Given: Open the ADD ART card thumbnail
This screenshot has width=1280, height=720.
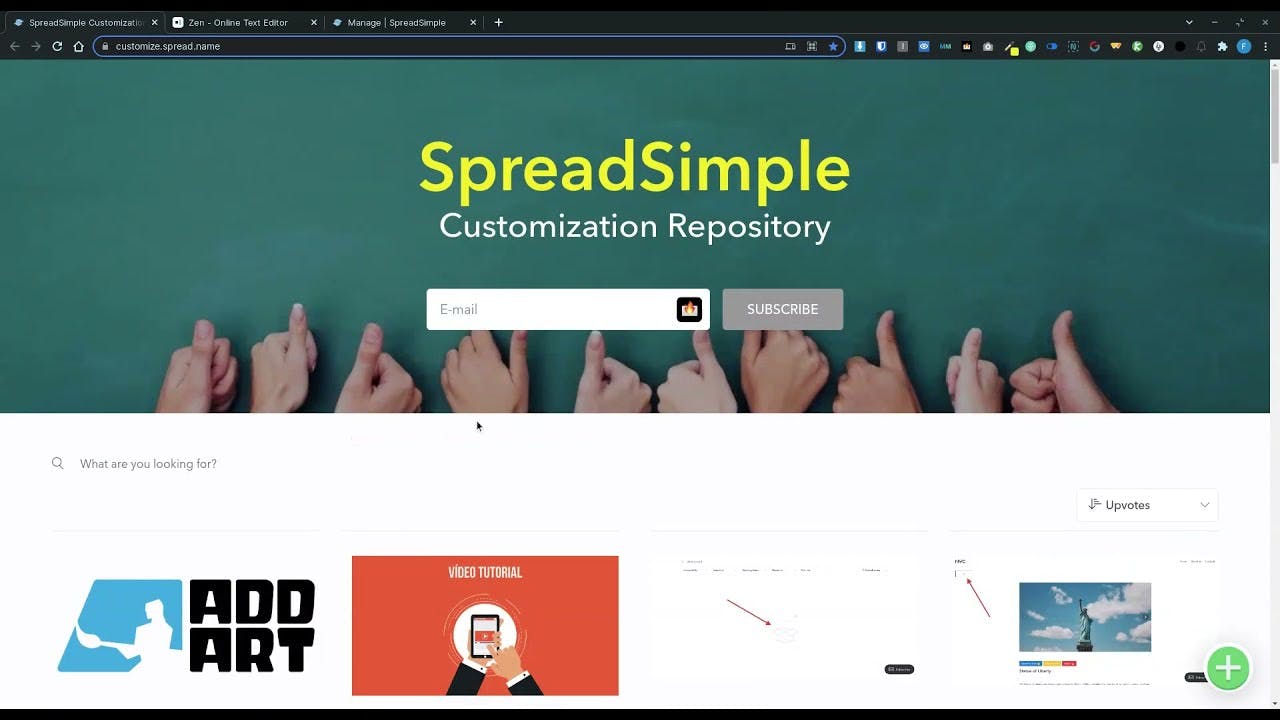Looking at the screenshot, I should pyautogui.click(x=186, y=625).
